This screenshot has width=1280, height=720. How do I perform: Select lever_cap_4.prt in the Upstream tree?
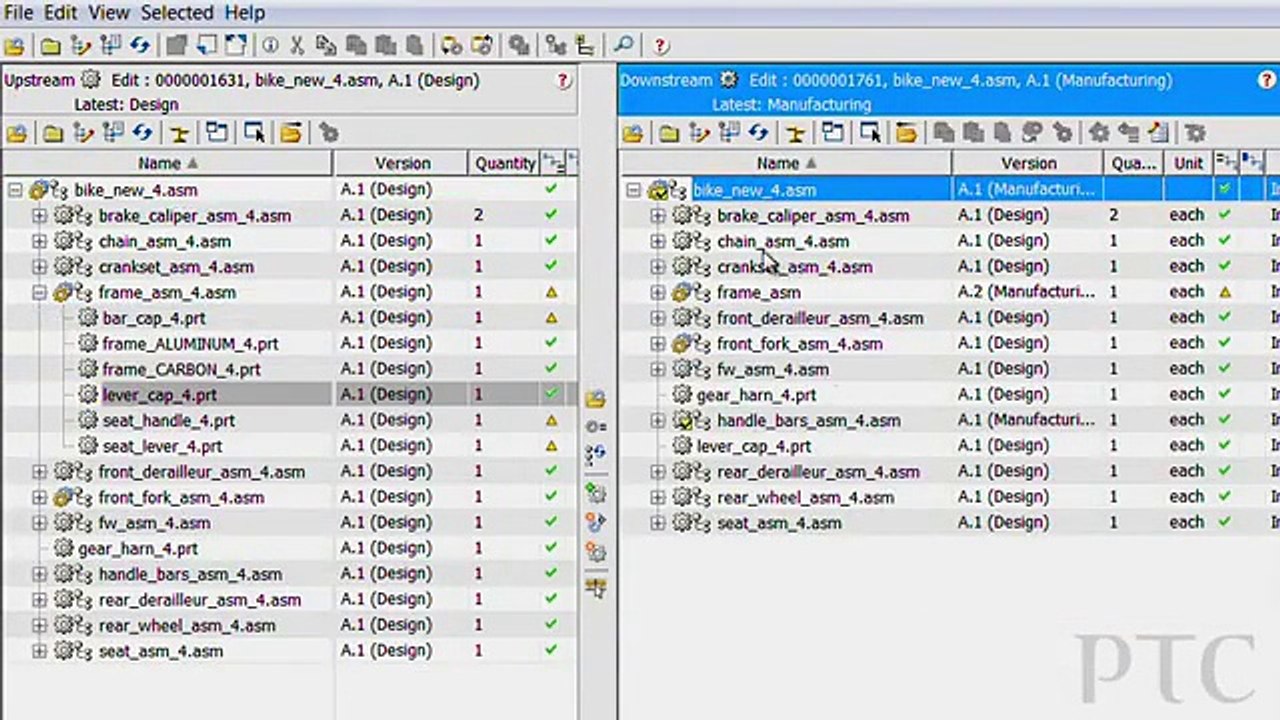159,395
